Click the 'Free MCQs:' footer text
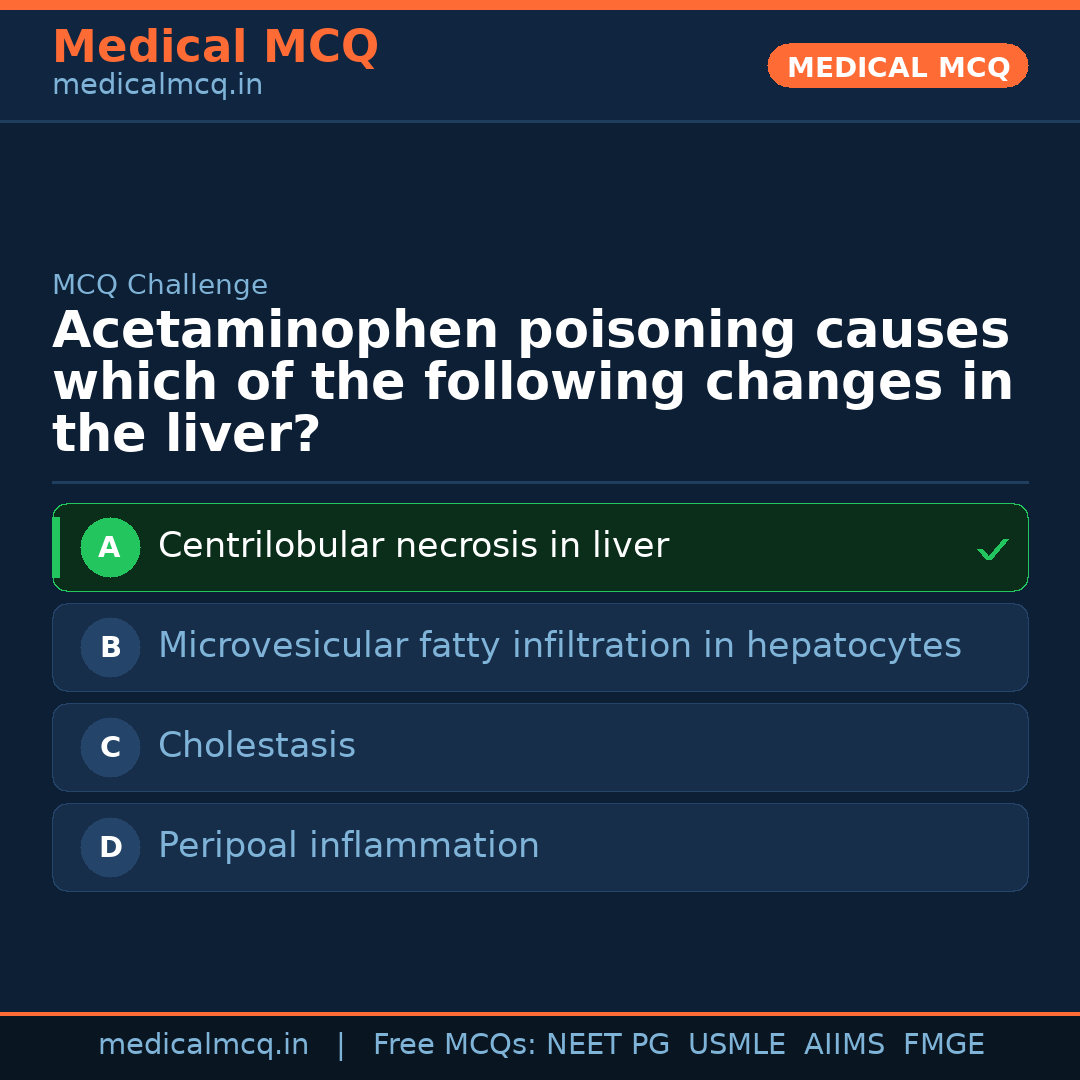 454,1045
